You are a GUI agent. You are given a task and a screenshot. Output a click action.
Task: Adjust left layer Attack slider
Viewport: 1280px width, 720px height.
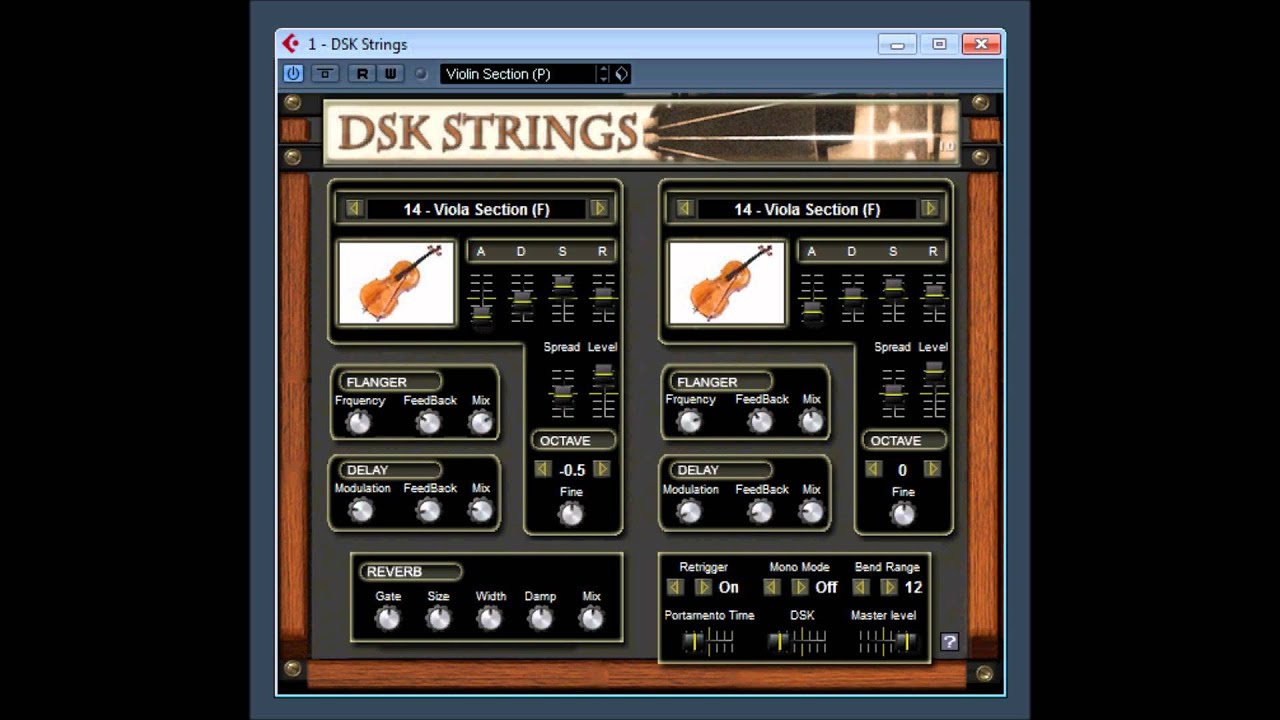point(482,298)
